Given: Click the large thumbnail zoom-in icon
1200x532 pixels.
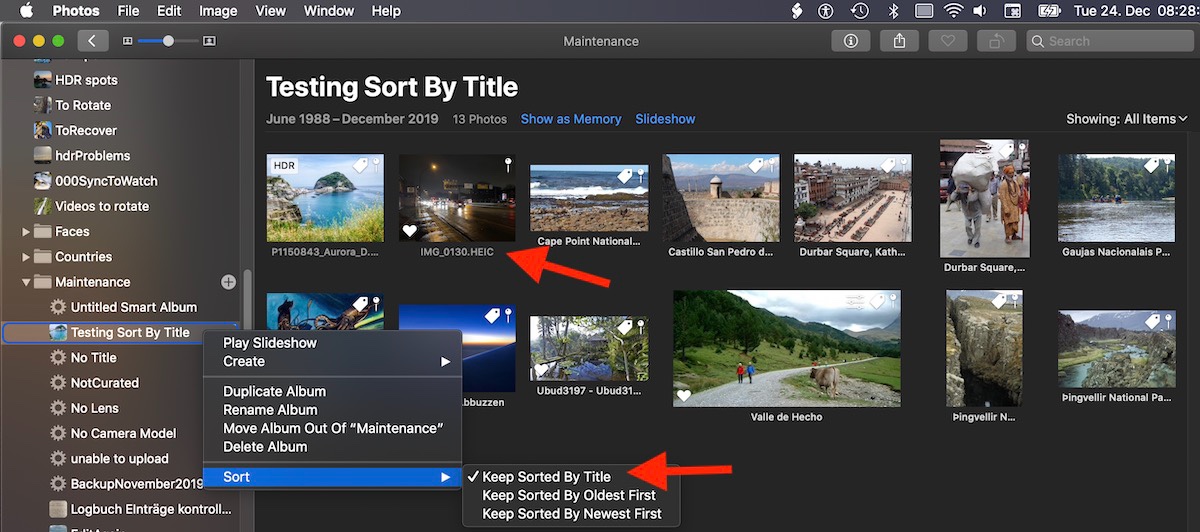Looking at the screenshot, I should [x=209, y=41].
